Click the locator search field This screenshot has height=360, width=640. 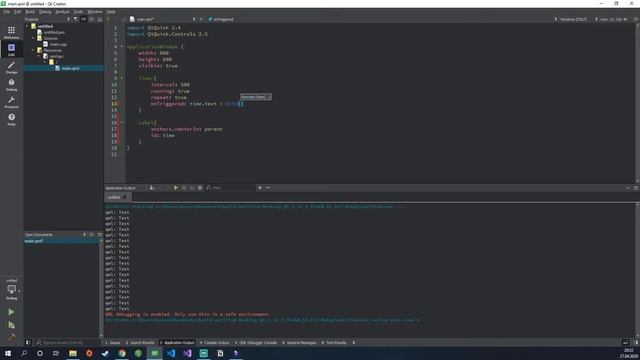67,342
